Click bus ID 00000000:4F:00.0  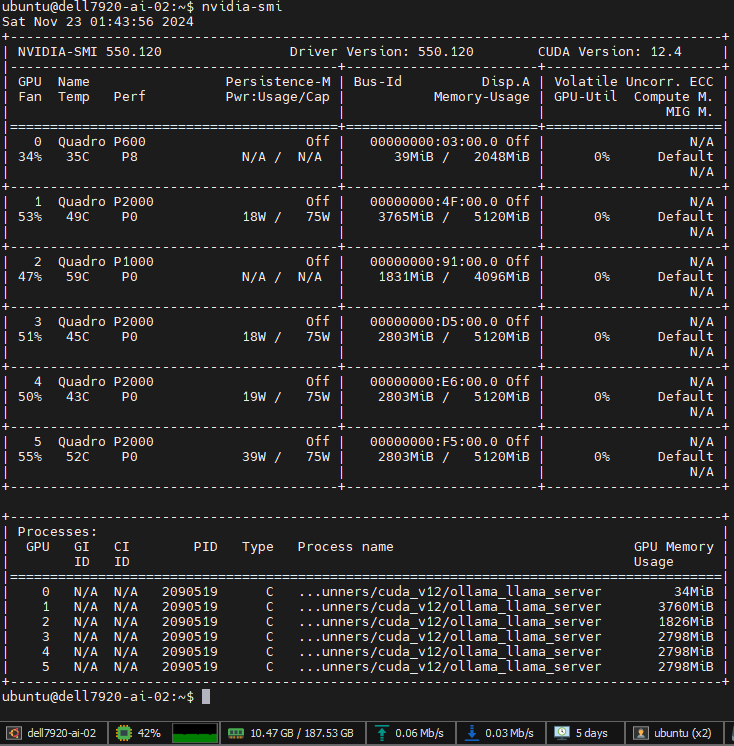434,202
